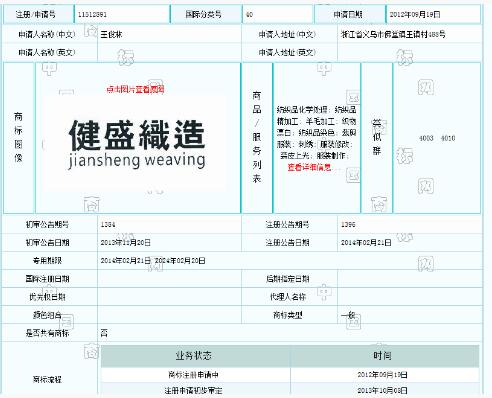Select the 申请人名称(中文) label
492x398 pixels.
[47, 34]
